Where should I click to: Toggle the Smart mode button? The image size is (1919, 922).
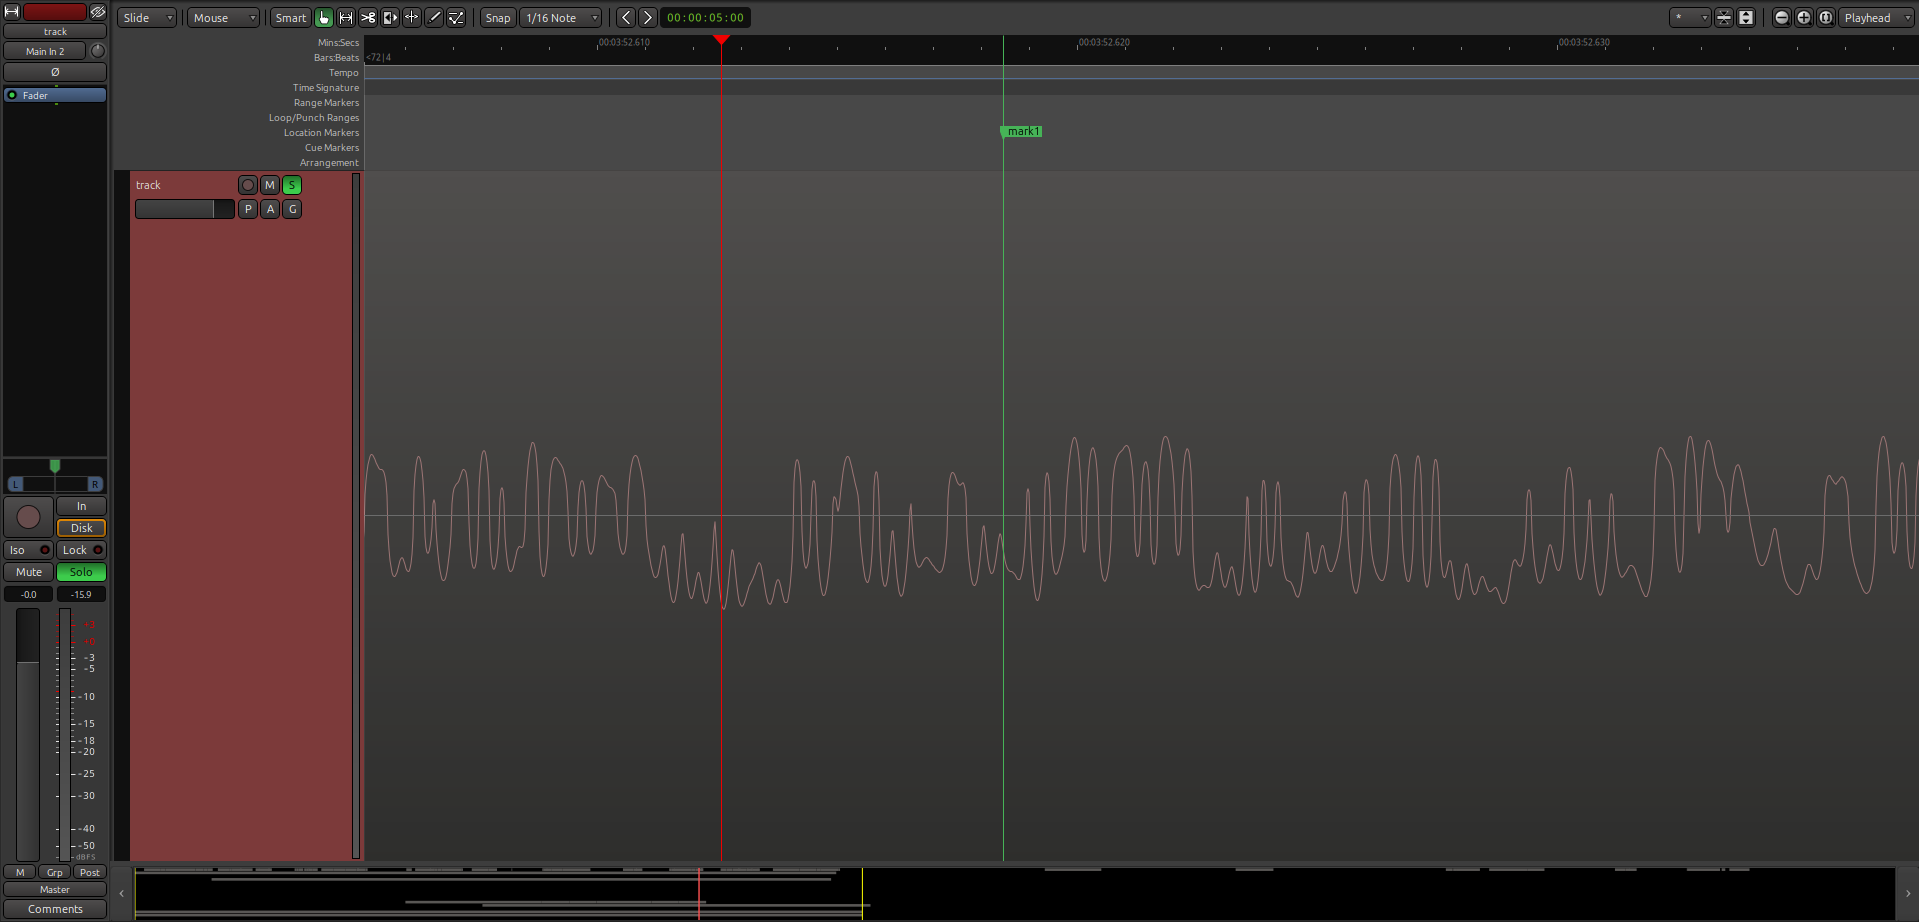point(290,18)
